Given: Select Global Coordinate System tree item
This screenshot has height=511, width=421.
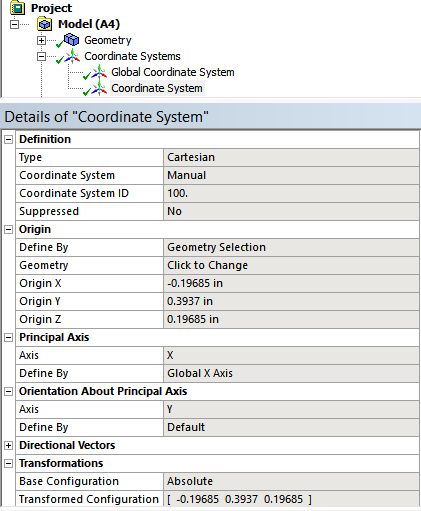Looking at the screenshot, I should (173, 72).
